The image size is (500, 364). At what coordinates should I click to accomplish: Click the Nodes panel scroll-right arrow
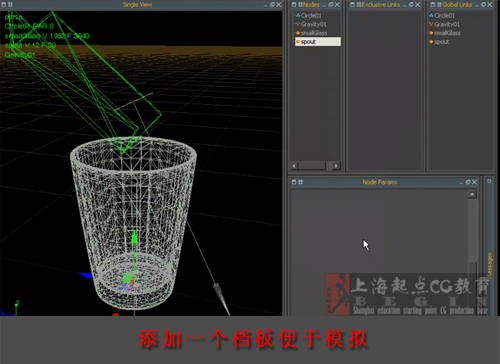point(336,166)
